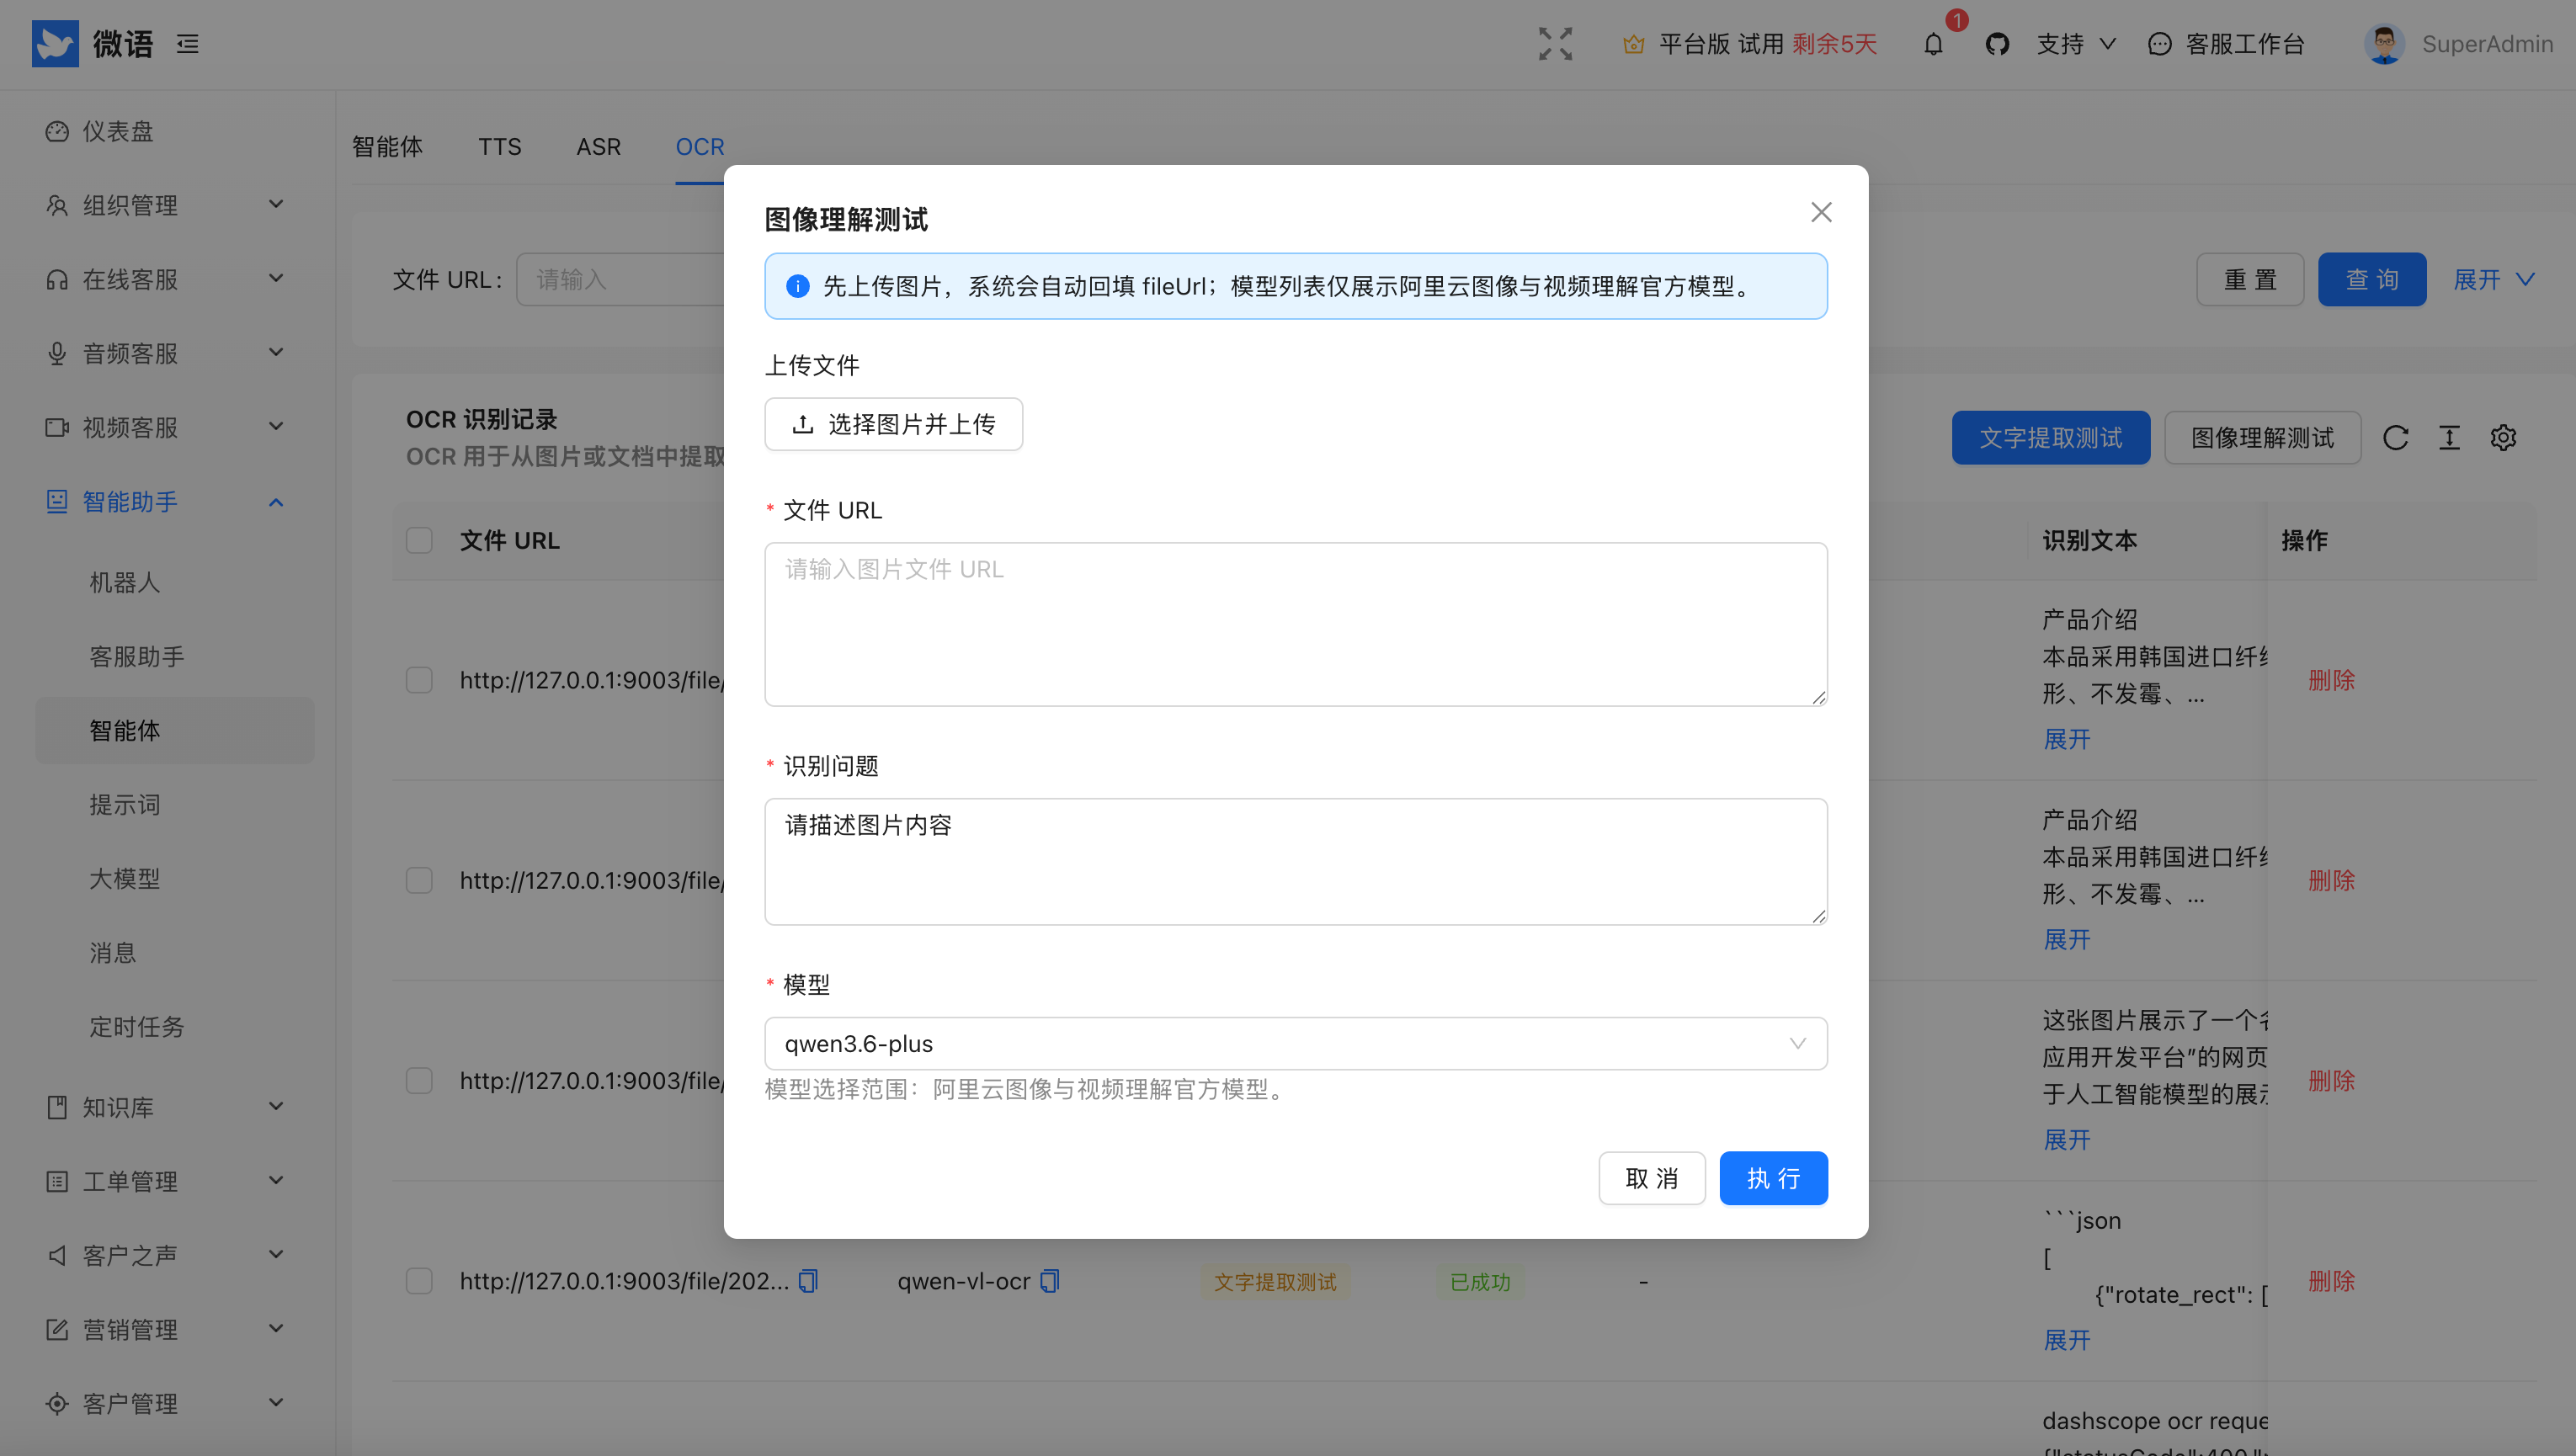
Task: Focus the 文件 URL search input
Action: [x=620, y=279]
